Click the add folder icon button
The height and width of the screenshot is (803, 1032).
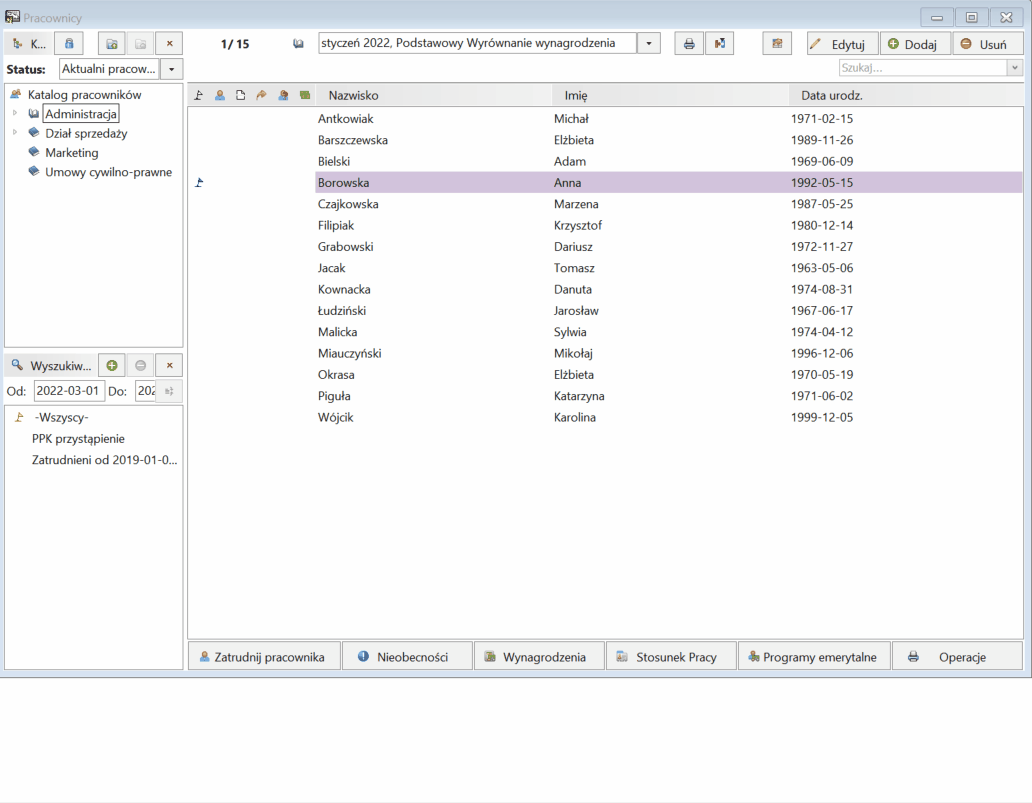[112, 44]
